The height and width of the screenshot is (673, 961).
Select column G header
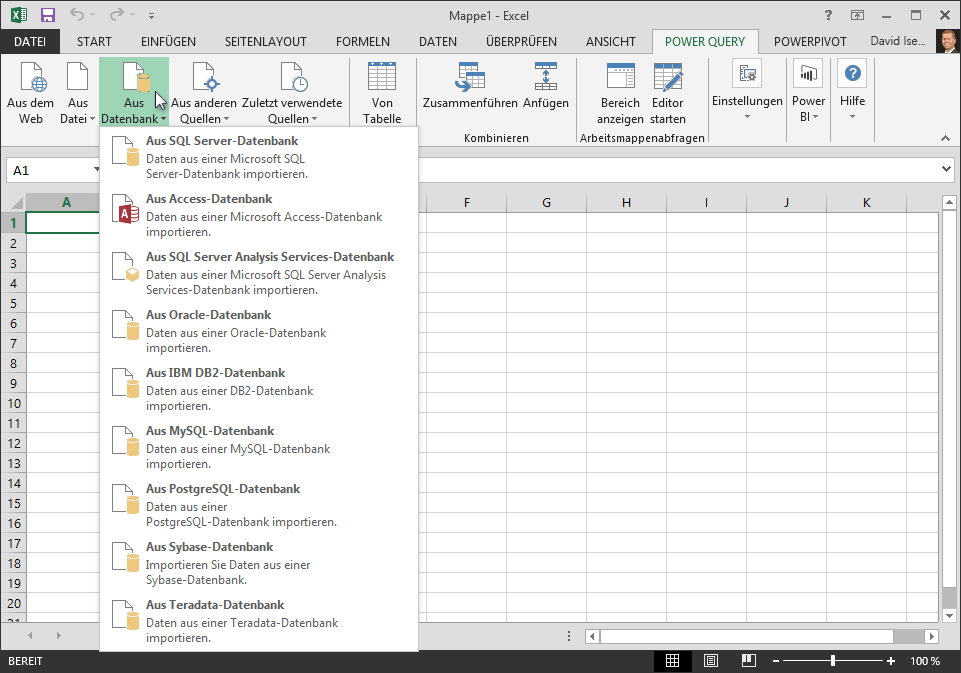click(x=546, y=202)
